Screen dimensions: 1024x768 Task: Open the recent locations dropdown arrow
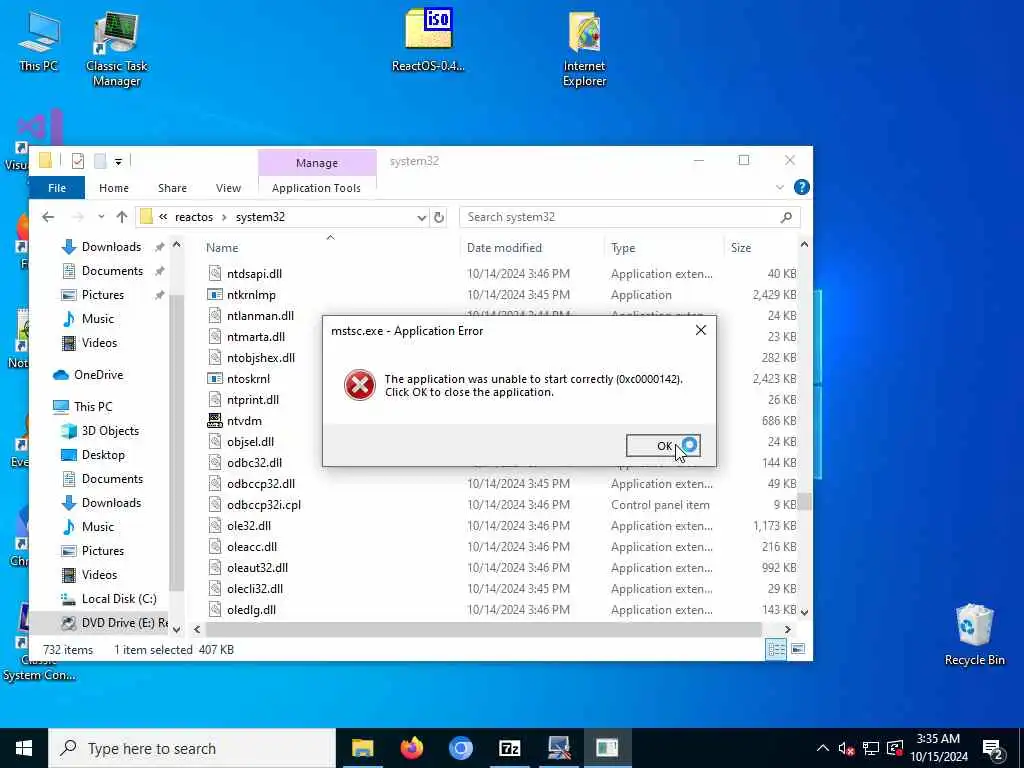(101, 217)
